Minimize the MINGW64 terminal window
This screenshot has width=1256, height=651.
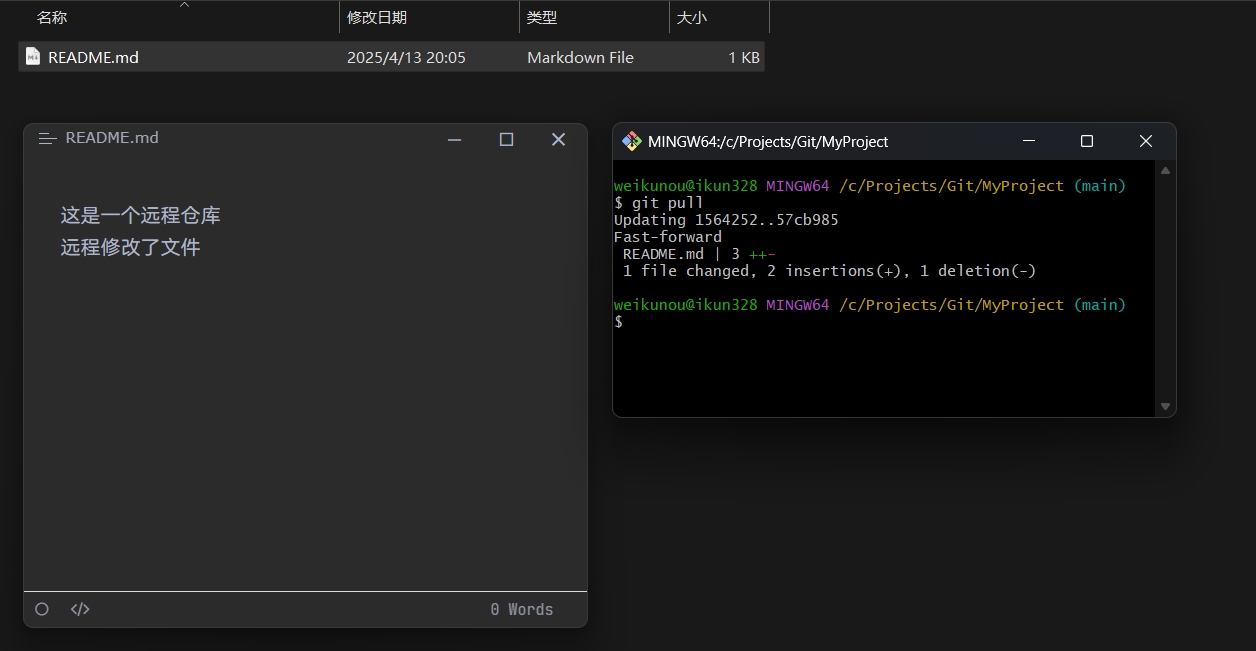click(x=1028, y=141)
